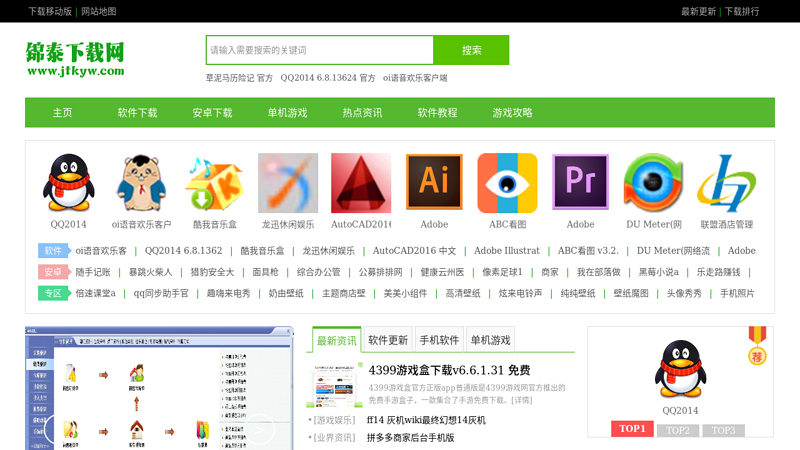Open the 联盟酒店管理 icon
The width and height of the screenshot is (800, 450).
coord(727,183)
